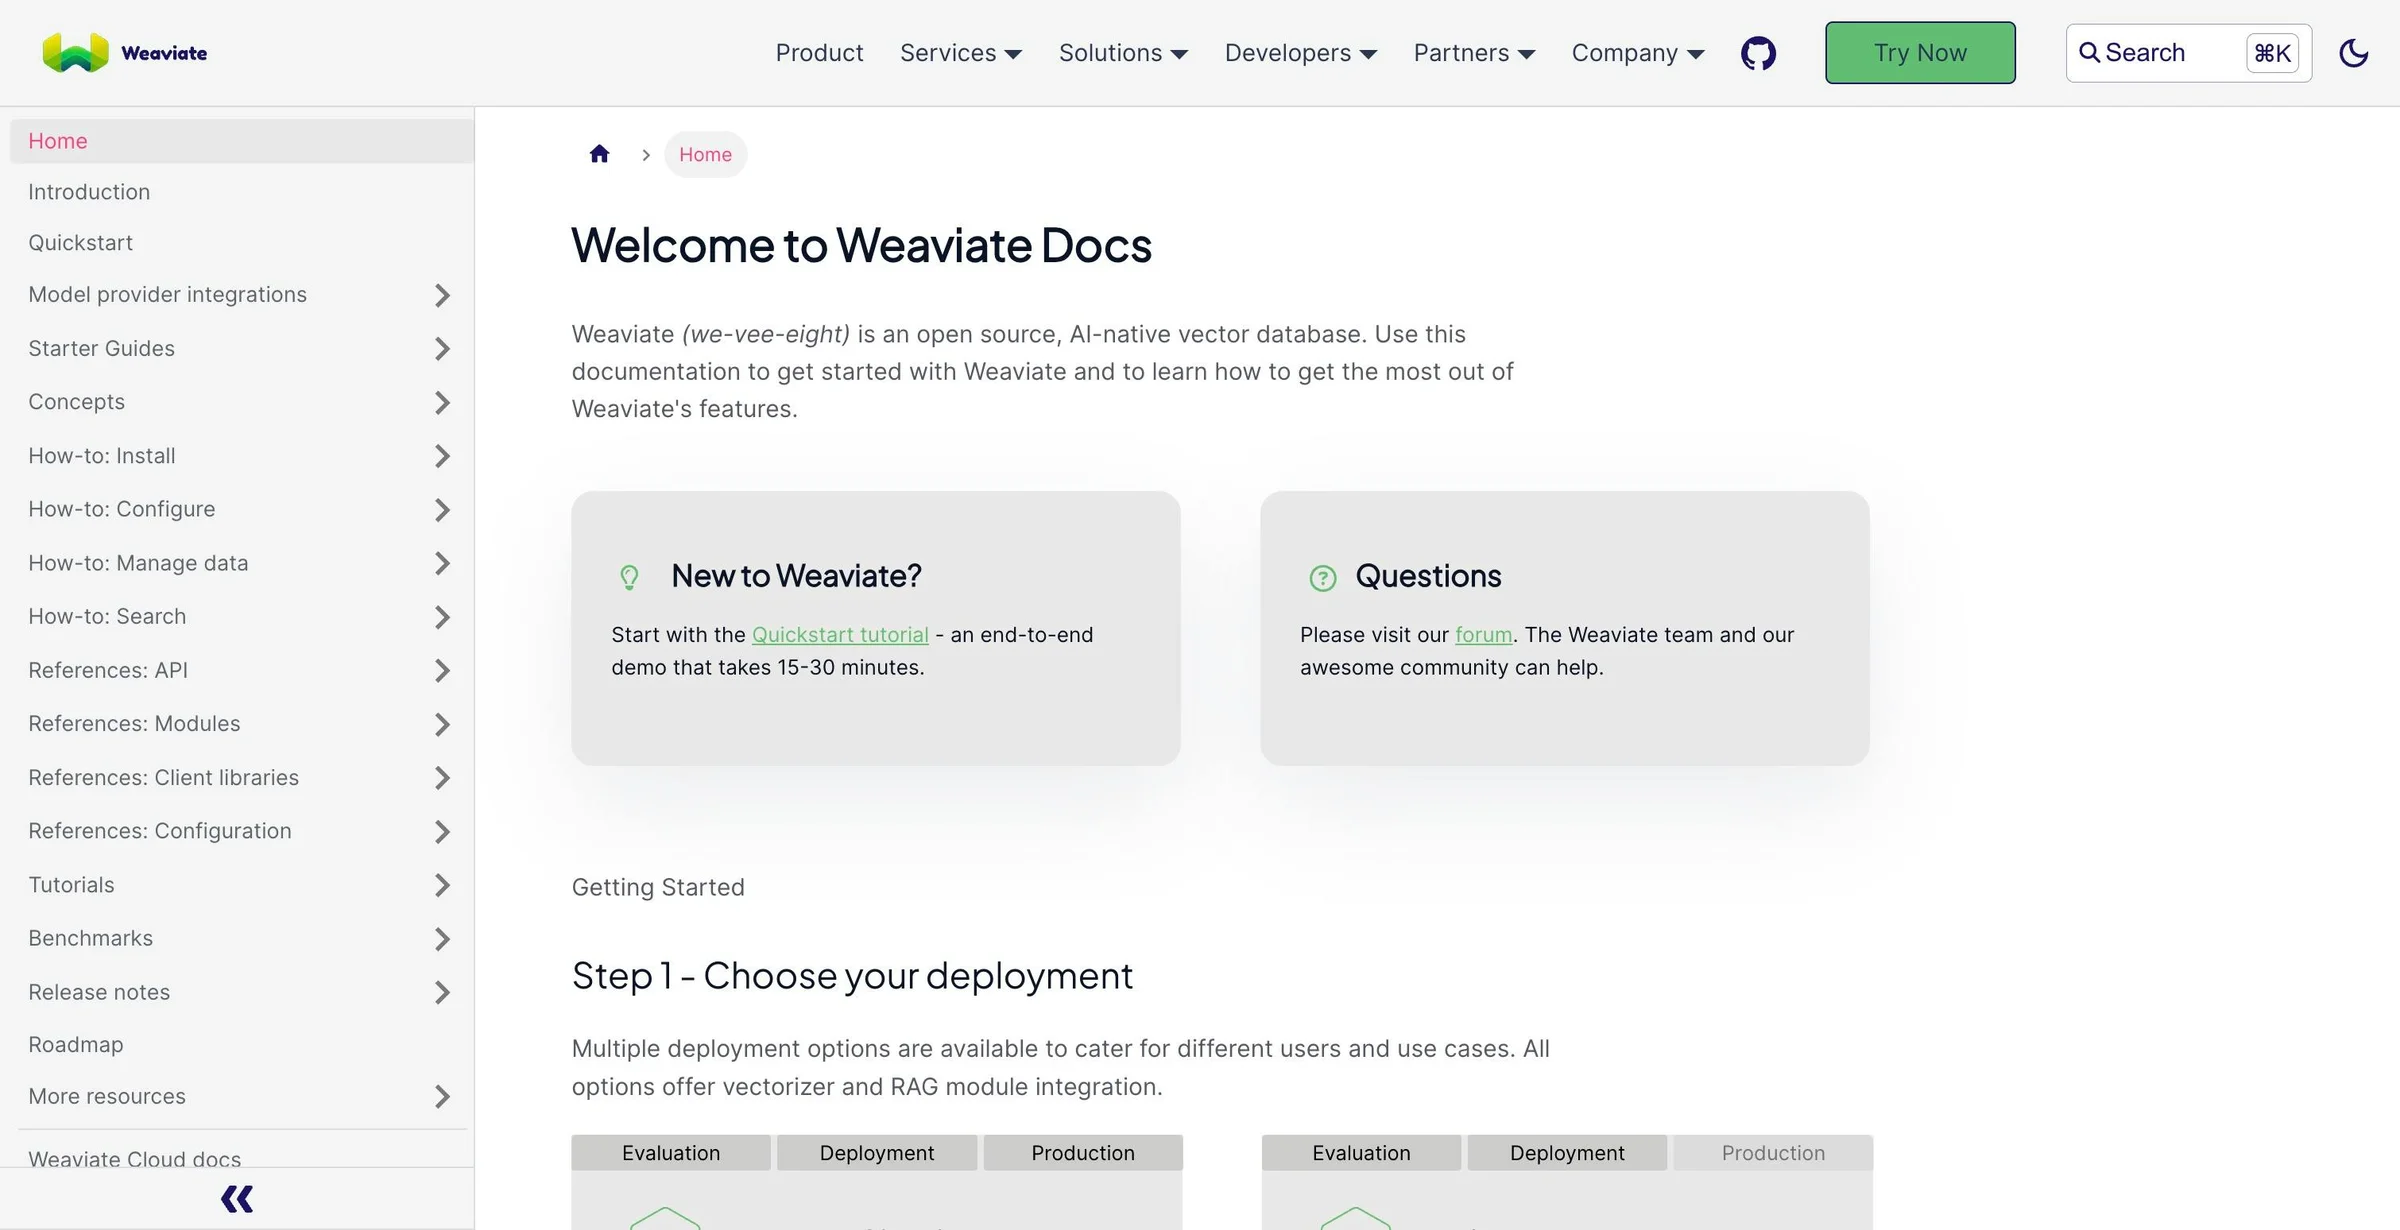Expand How-to: Search chevron
Screen dimensions: 2400x1230
coord(442,617)
